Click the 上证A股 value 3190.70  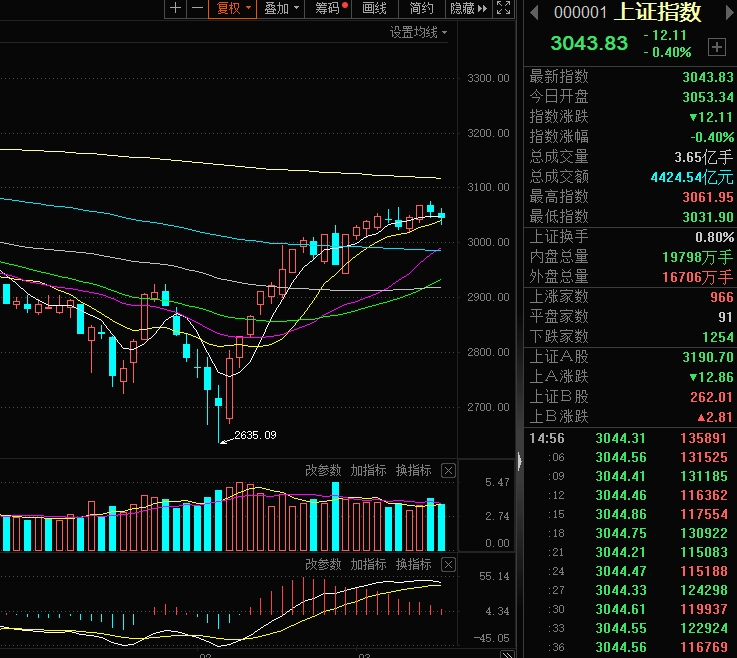click(708, 357)
